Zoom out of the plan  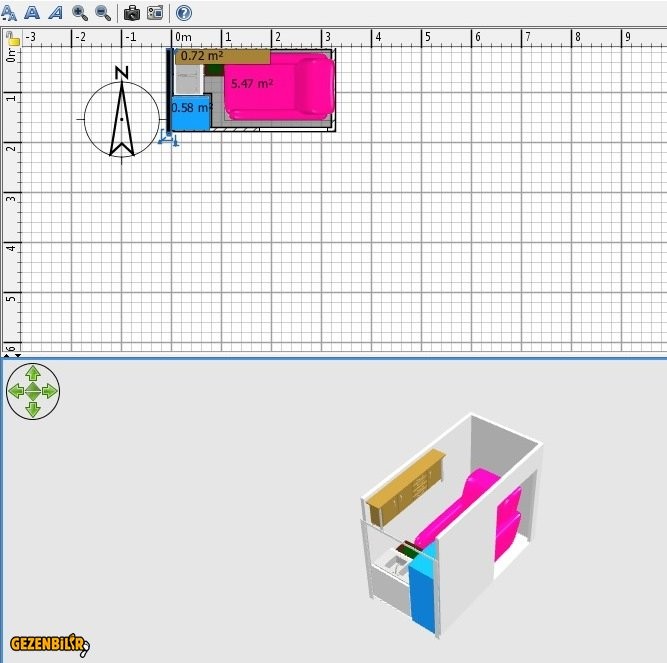click(x=103, y=13)
